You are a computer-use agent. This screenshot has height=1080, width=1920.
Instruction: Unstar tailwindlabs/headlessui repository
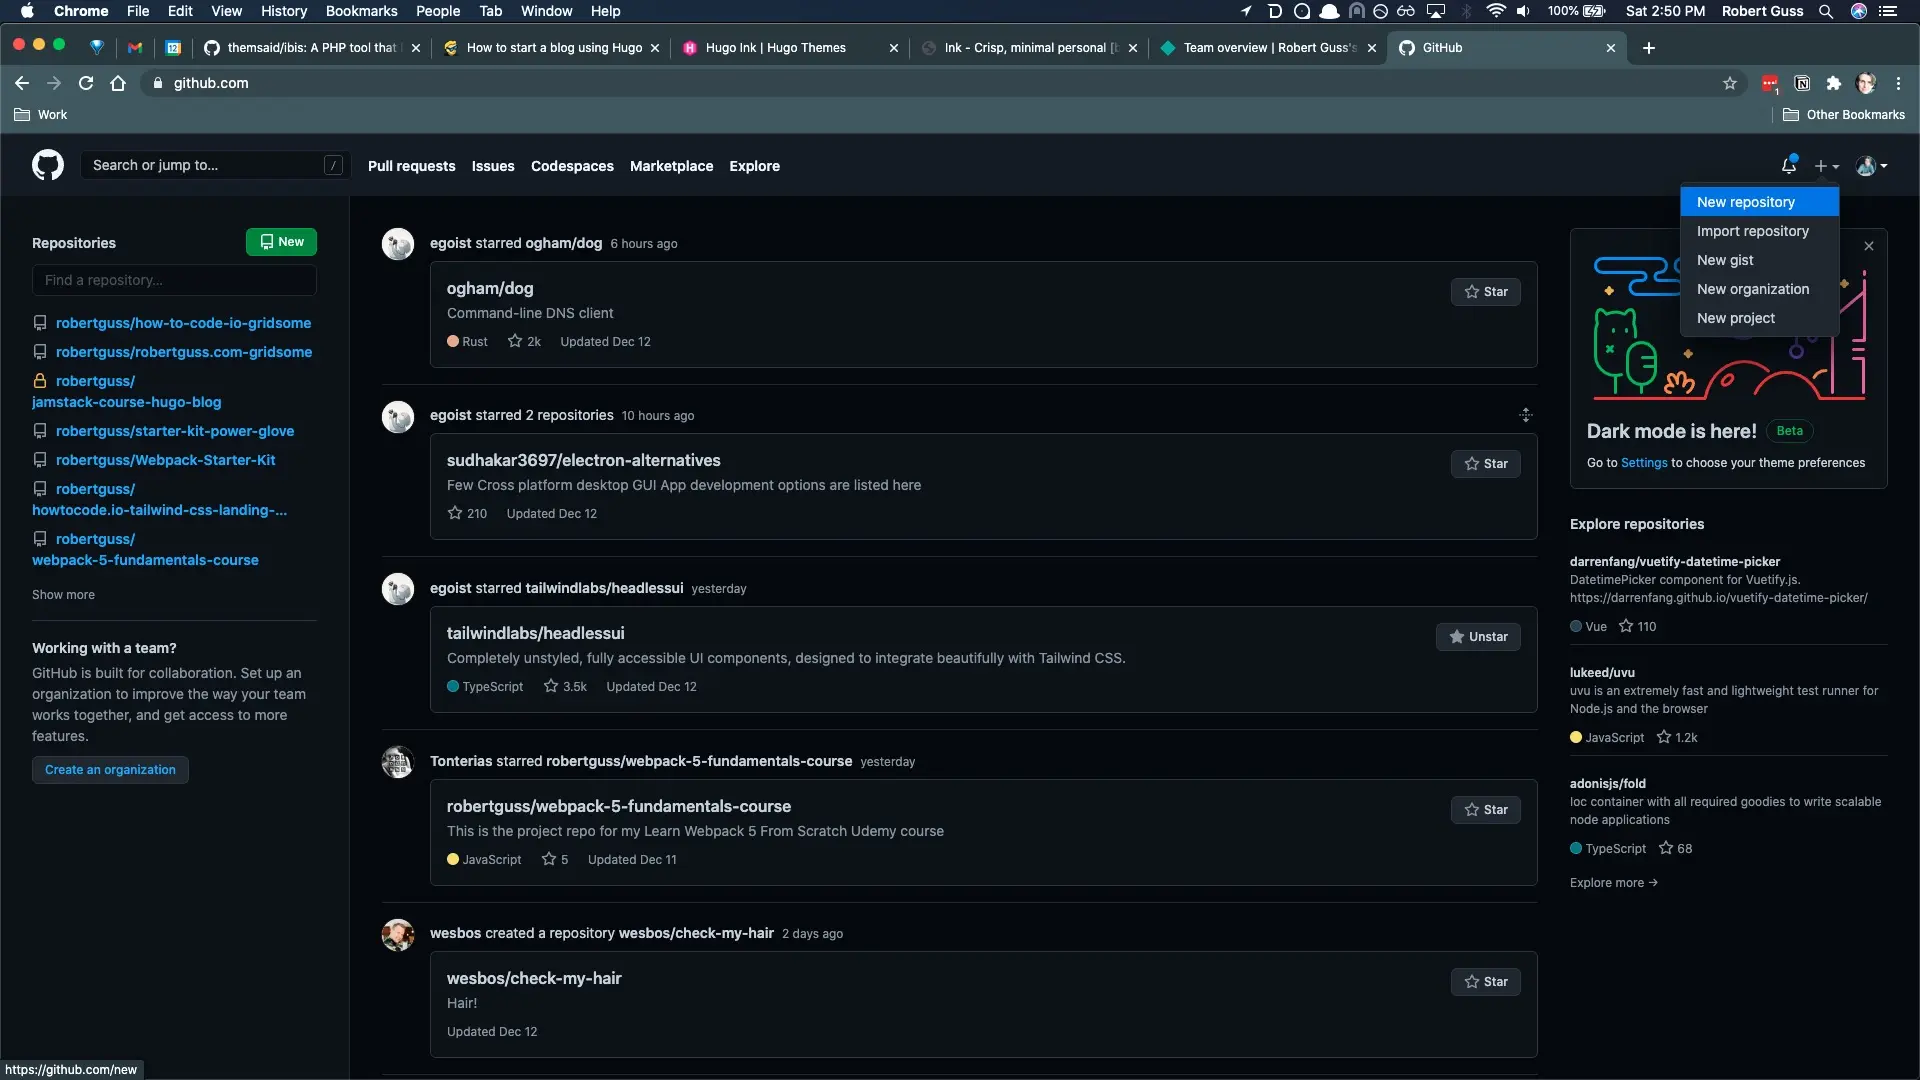point(1478,637)
